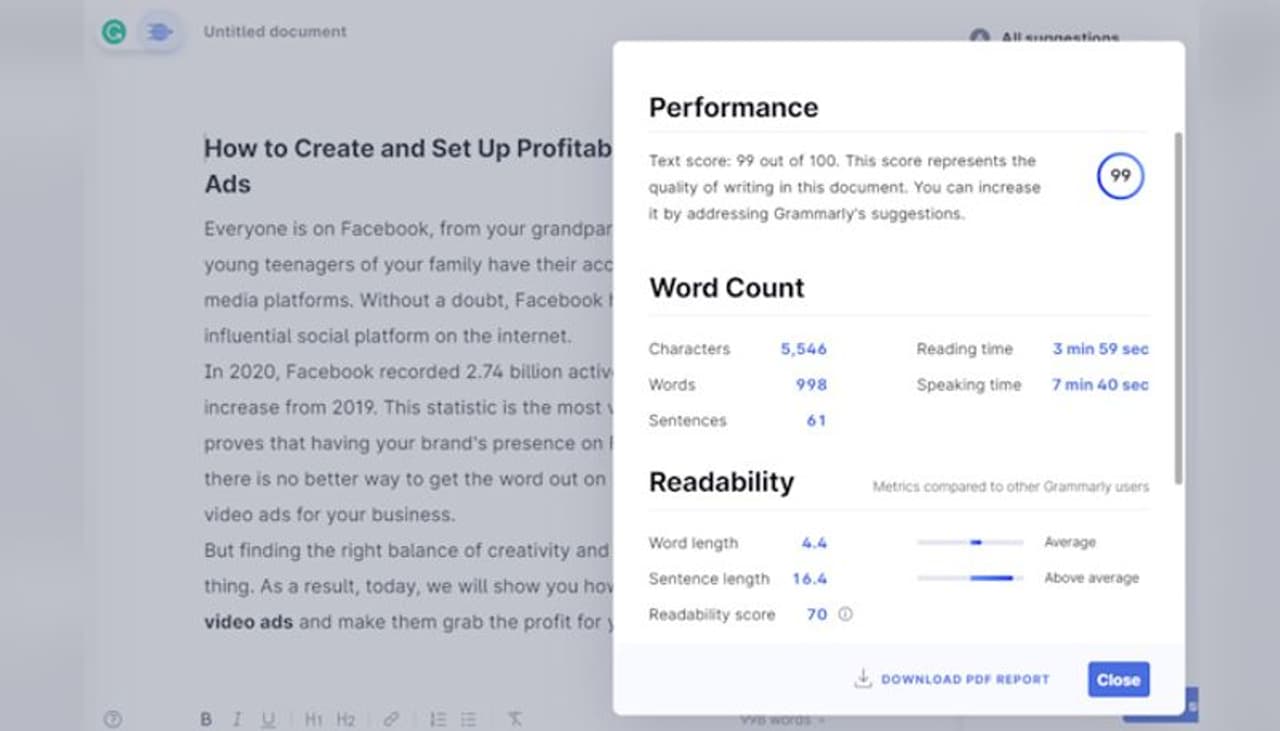The image size is (1280, 731).
Task: Click the Untitled document title field
Action: 275,32
